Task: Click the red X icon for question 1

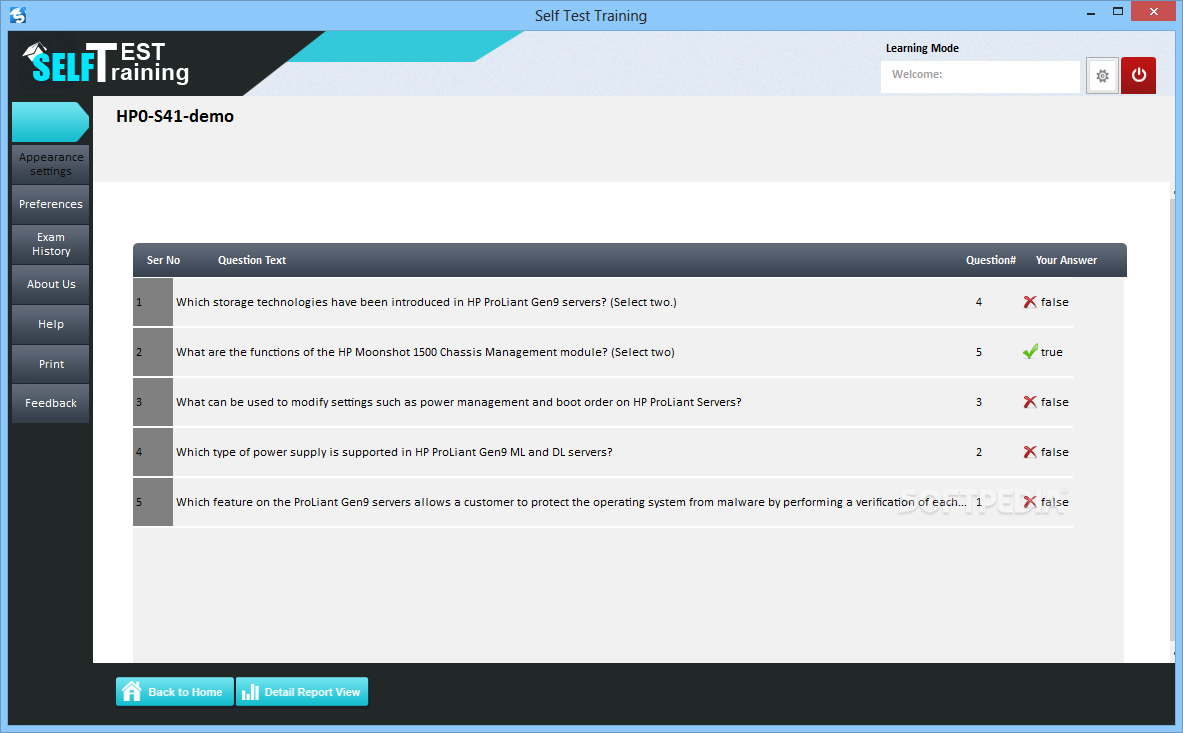Action: [x=1030, y=302]
